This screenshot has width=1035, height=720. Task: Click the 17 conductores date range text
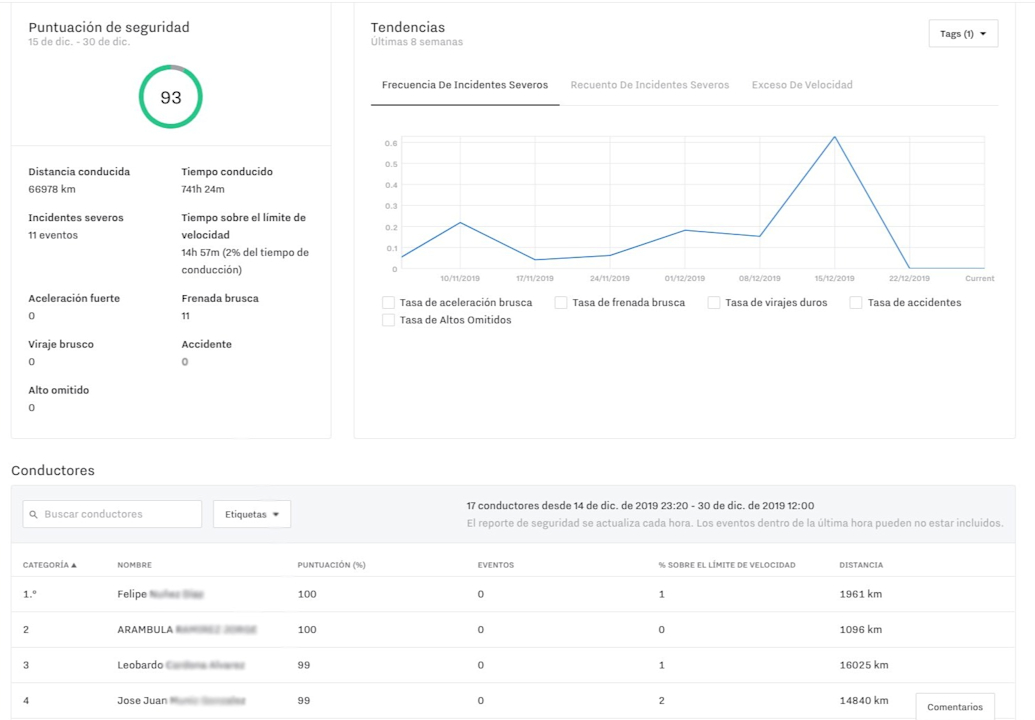pyautogui.click(x=640, y=506)
